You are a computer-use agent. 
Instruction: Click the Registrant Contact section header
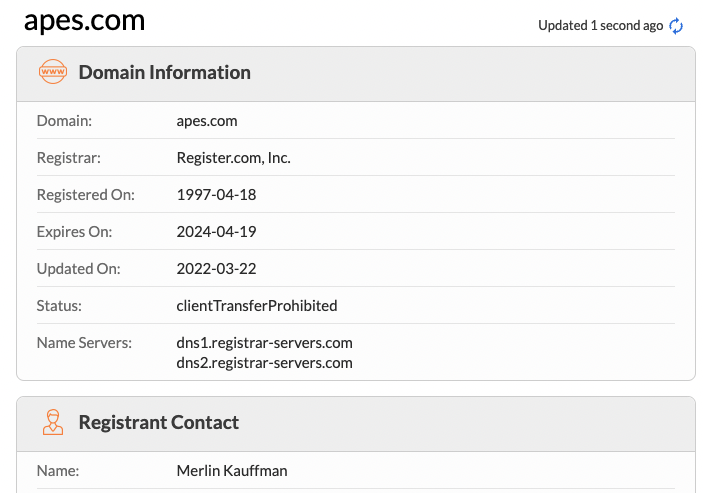[159, 422]
